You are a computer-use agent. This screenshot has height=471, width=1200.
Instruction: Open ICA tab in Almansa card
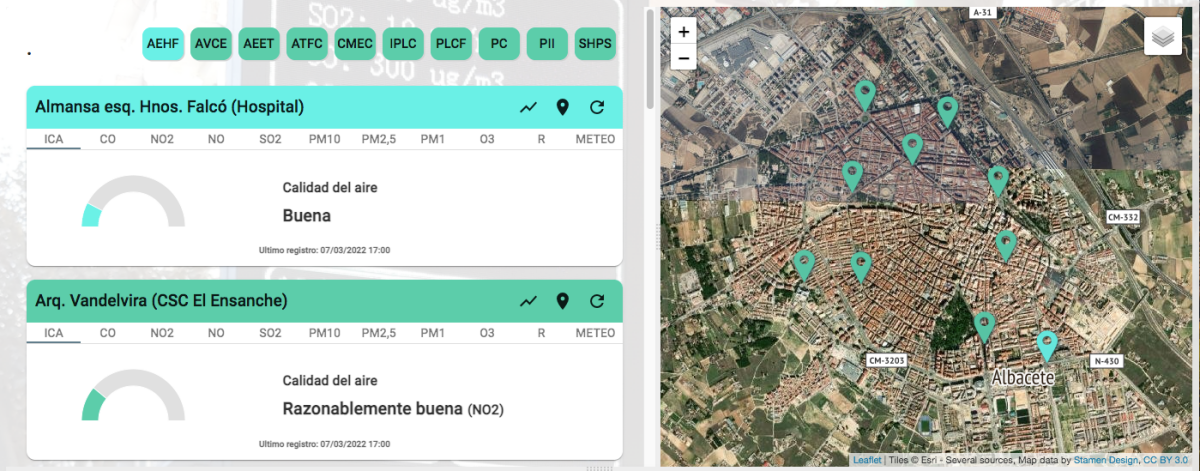[54, 138]
